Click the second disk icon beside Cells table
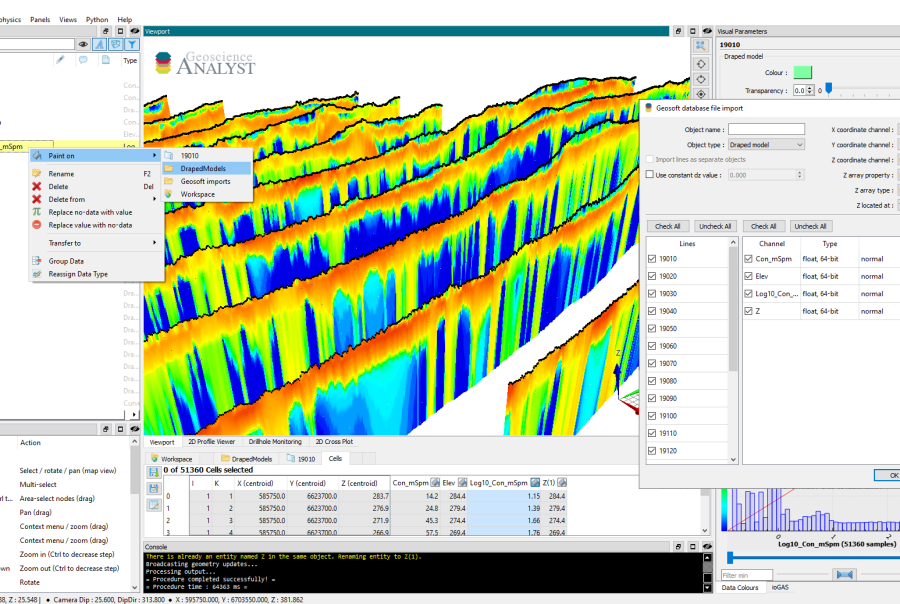 pyautogui.click(x=154, y=489)
